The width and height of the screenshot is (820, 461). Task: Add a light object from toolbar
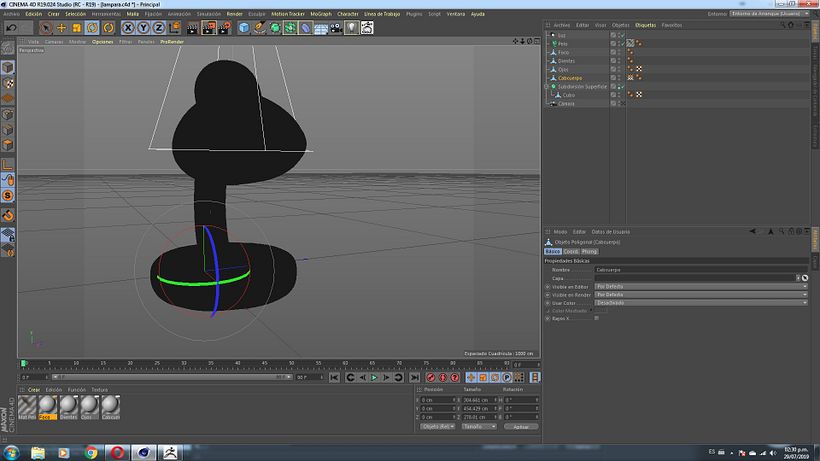[x=351, y=28]
